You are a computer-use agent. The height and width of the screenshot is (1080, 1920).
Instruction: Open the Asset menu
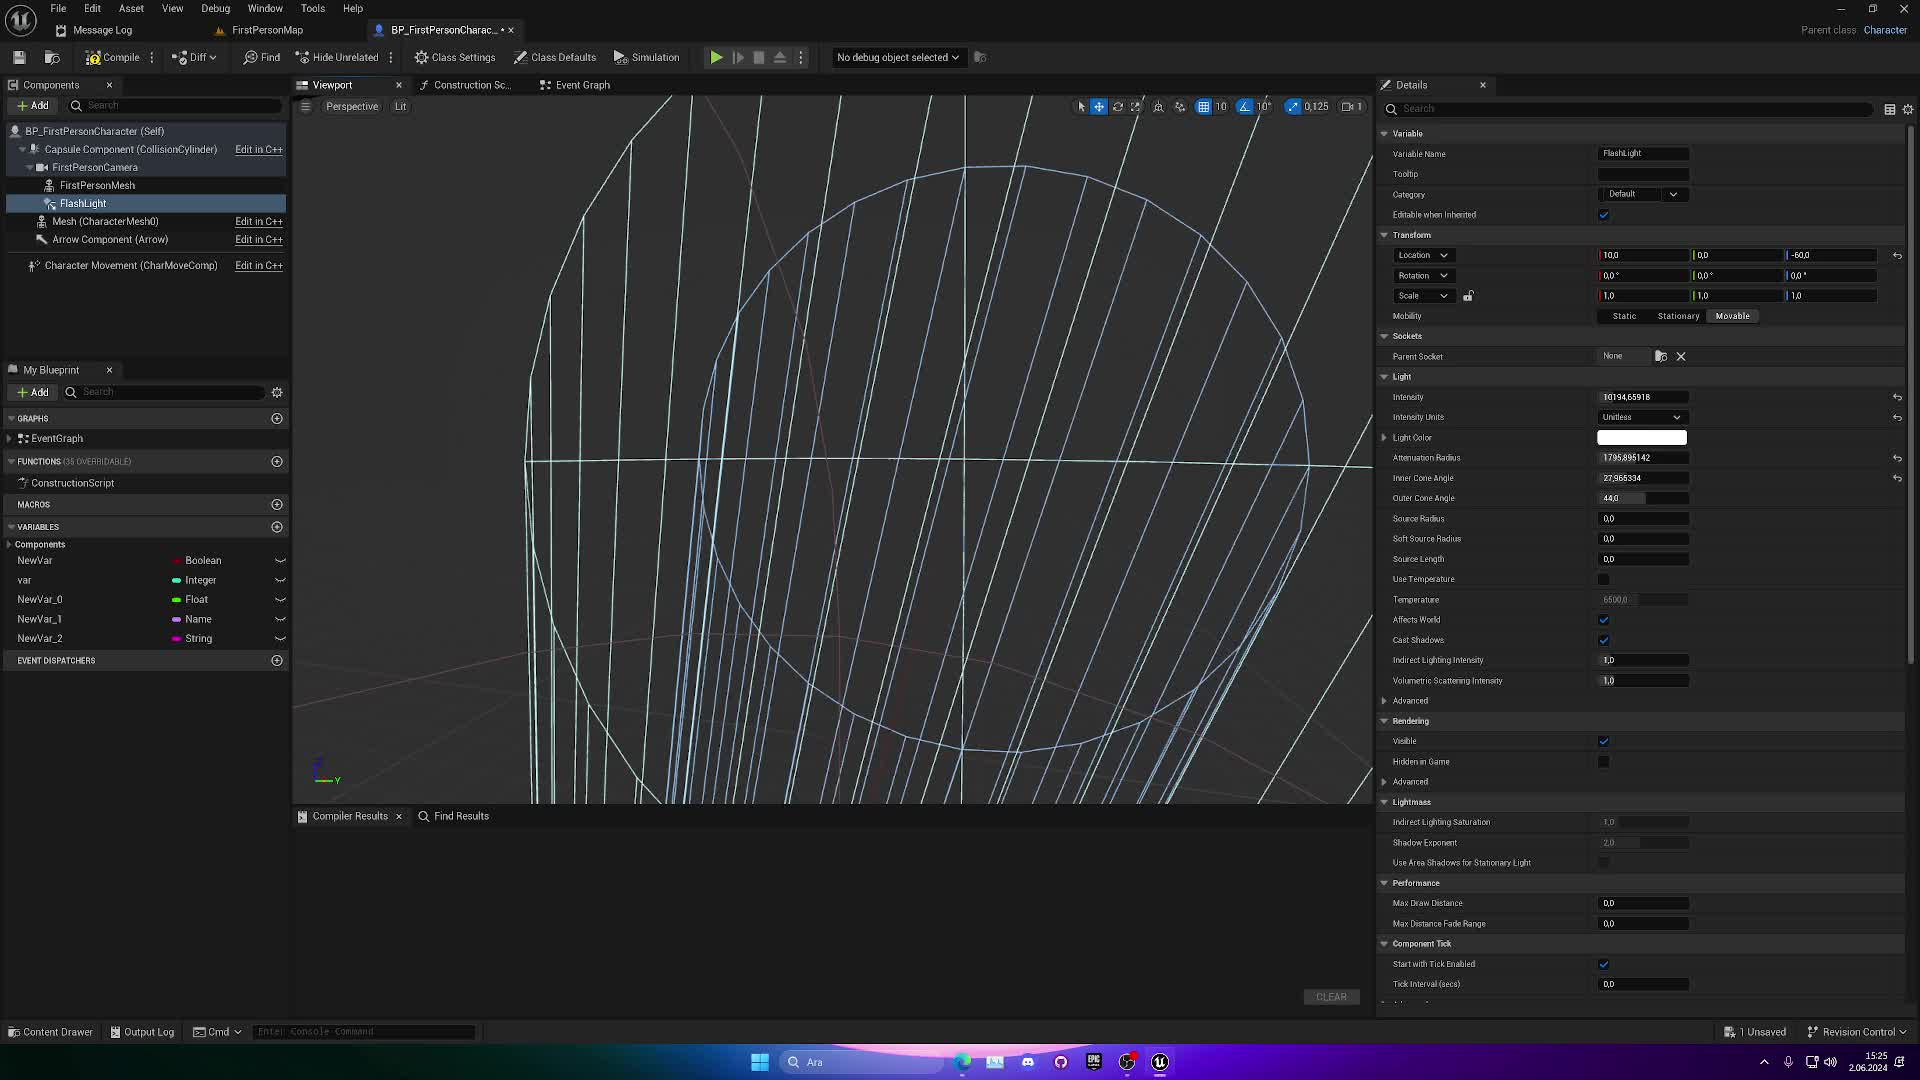click(x=131, y=8)
